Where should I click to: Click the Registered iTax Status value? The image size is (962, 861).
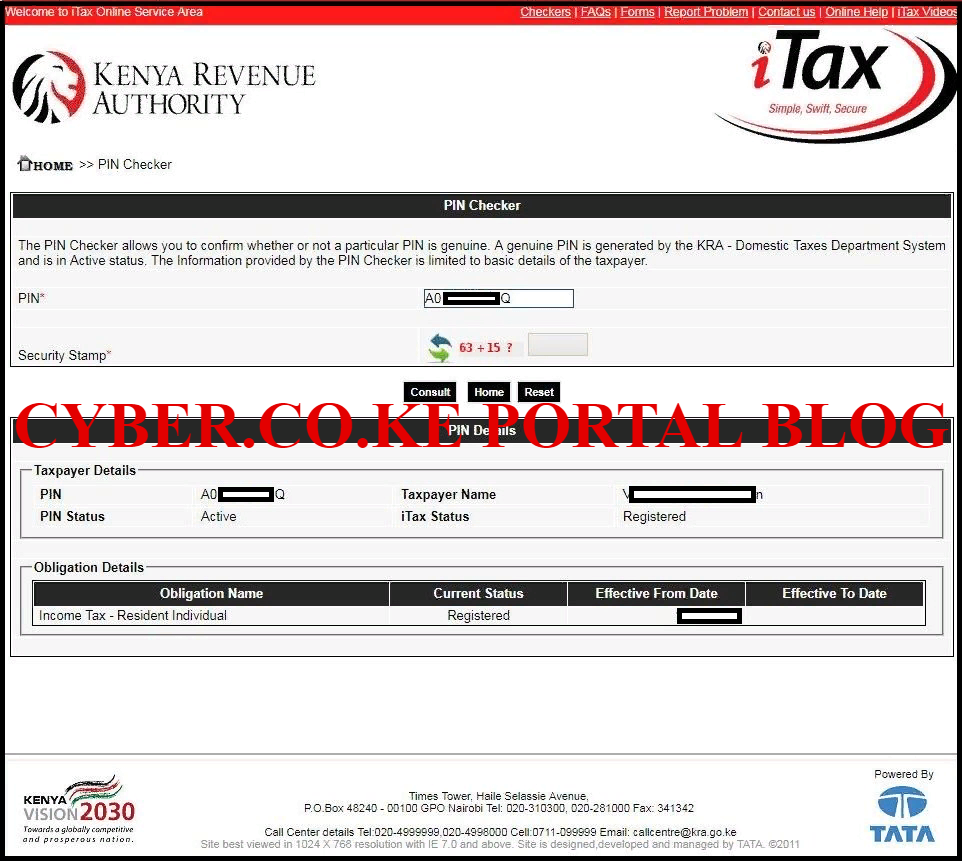click(654, 517)
